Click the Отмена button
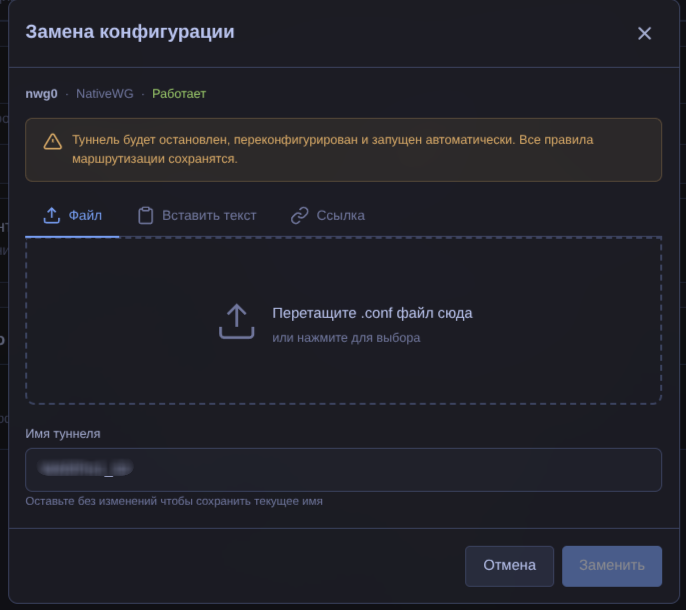This screenshot has width=686, height=610. [509, 566]
